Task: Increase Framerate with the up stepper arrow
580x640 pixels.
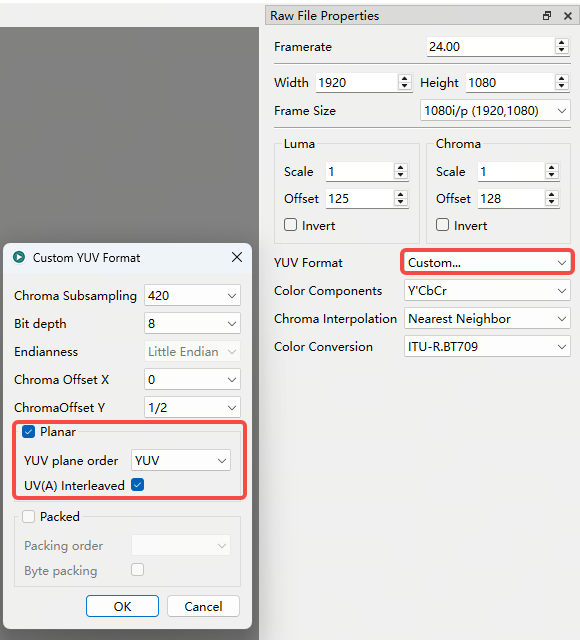Action: [562, 42]
